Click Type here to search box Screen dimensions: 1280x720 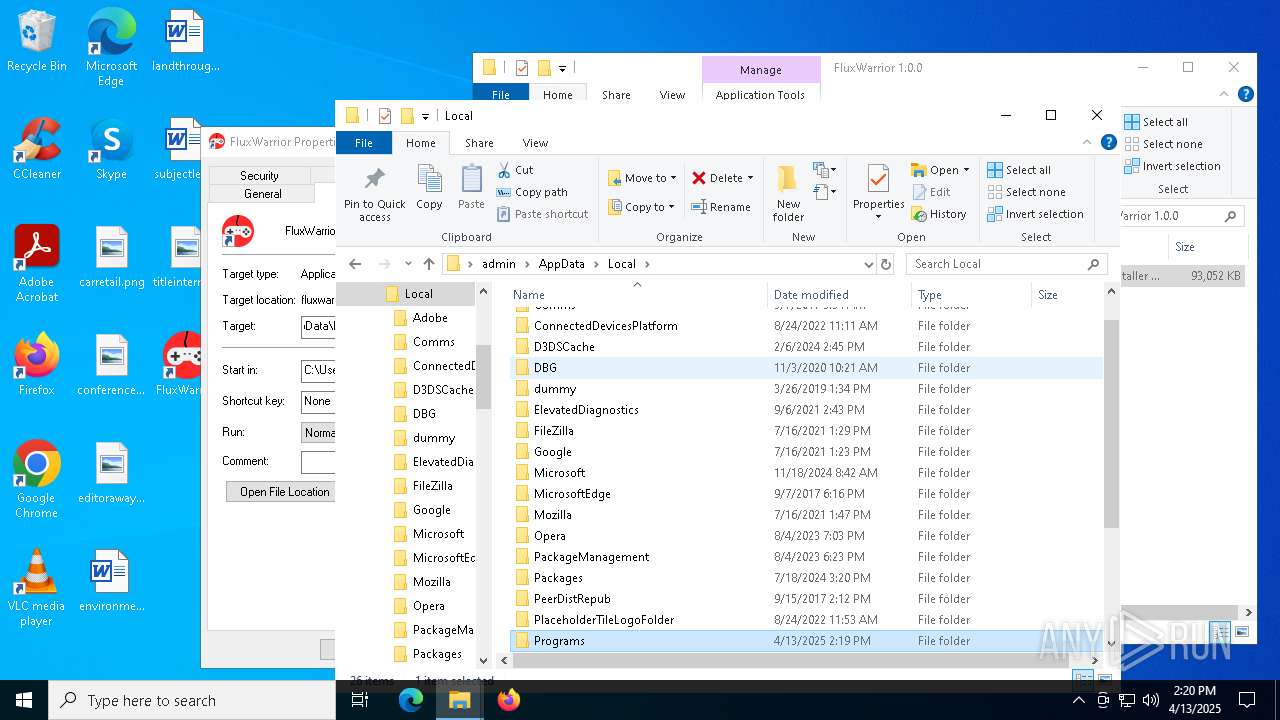point(192,700)
